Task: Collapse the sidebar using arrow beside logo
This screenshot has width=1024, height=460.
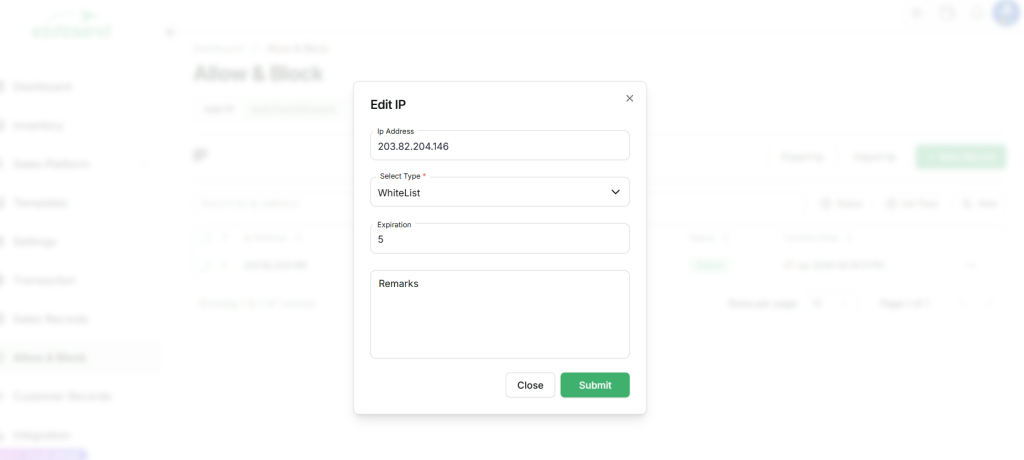Action: tap(168, 33)
